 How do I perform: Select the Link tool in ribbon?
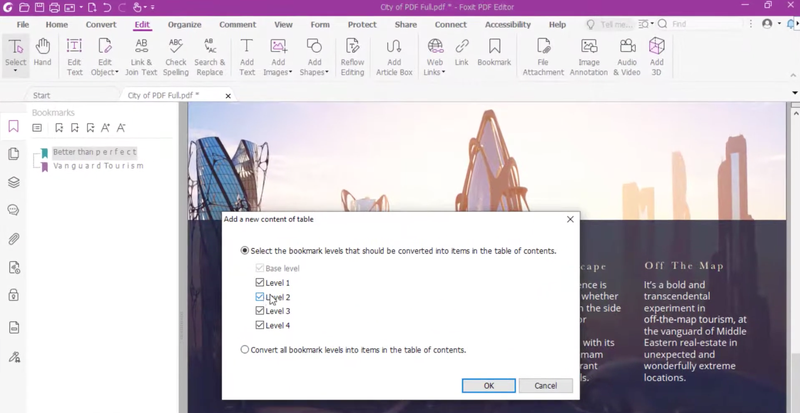pyautogui.click(x=462, y=53)
